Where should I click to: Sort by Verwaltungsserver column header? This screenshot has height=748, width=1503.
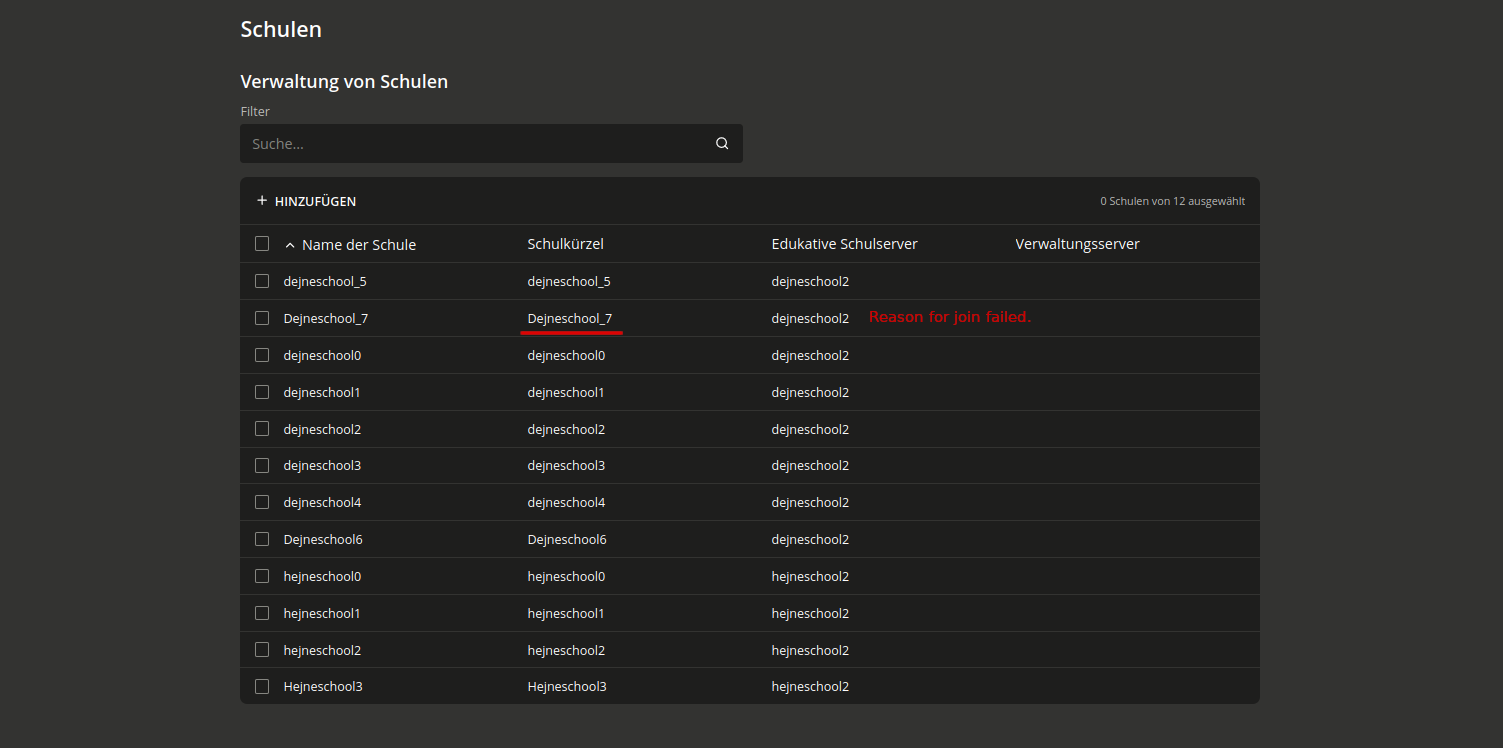point(1077,244)
